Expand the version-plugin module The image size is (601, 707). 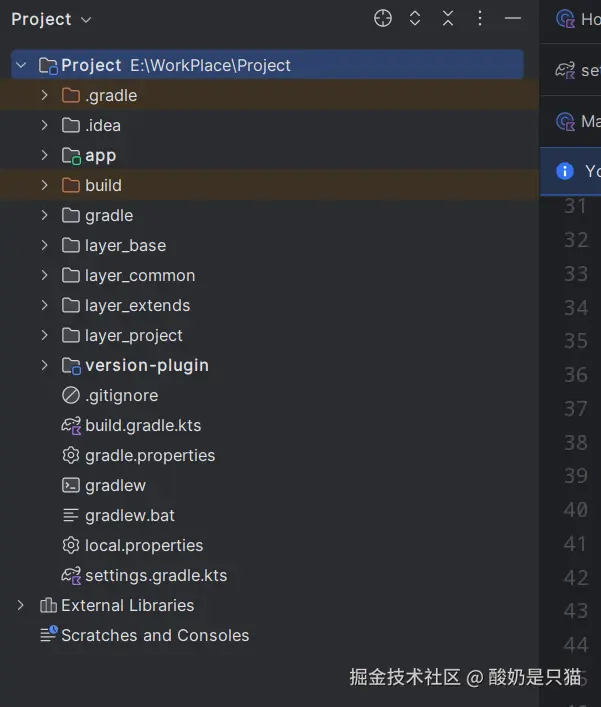pos(44,365)
